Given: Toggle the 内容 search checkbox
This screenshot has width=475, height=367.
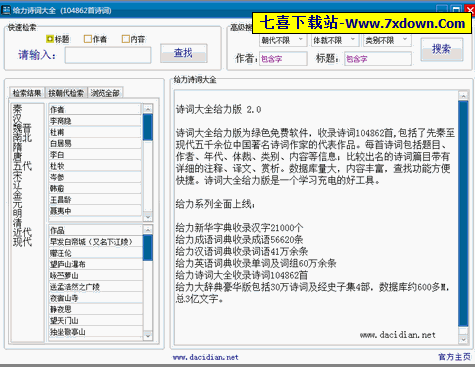Looking at the screenshot, I should click(125, 39).
